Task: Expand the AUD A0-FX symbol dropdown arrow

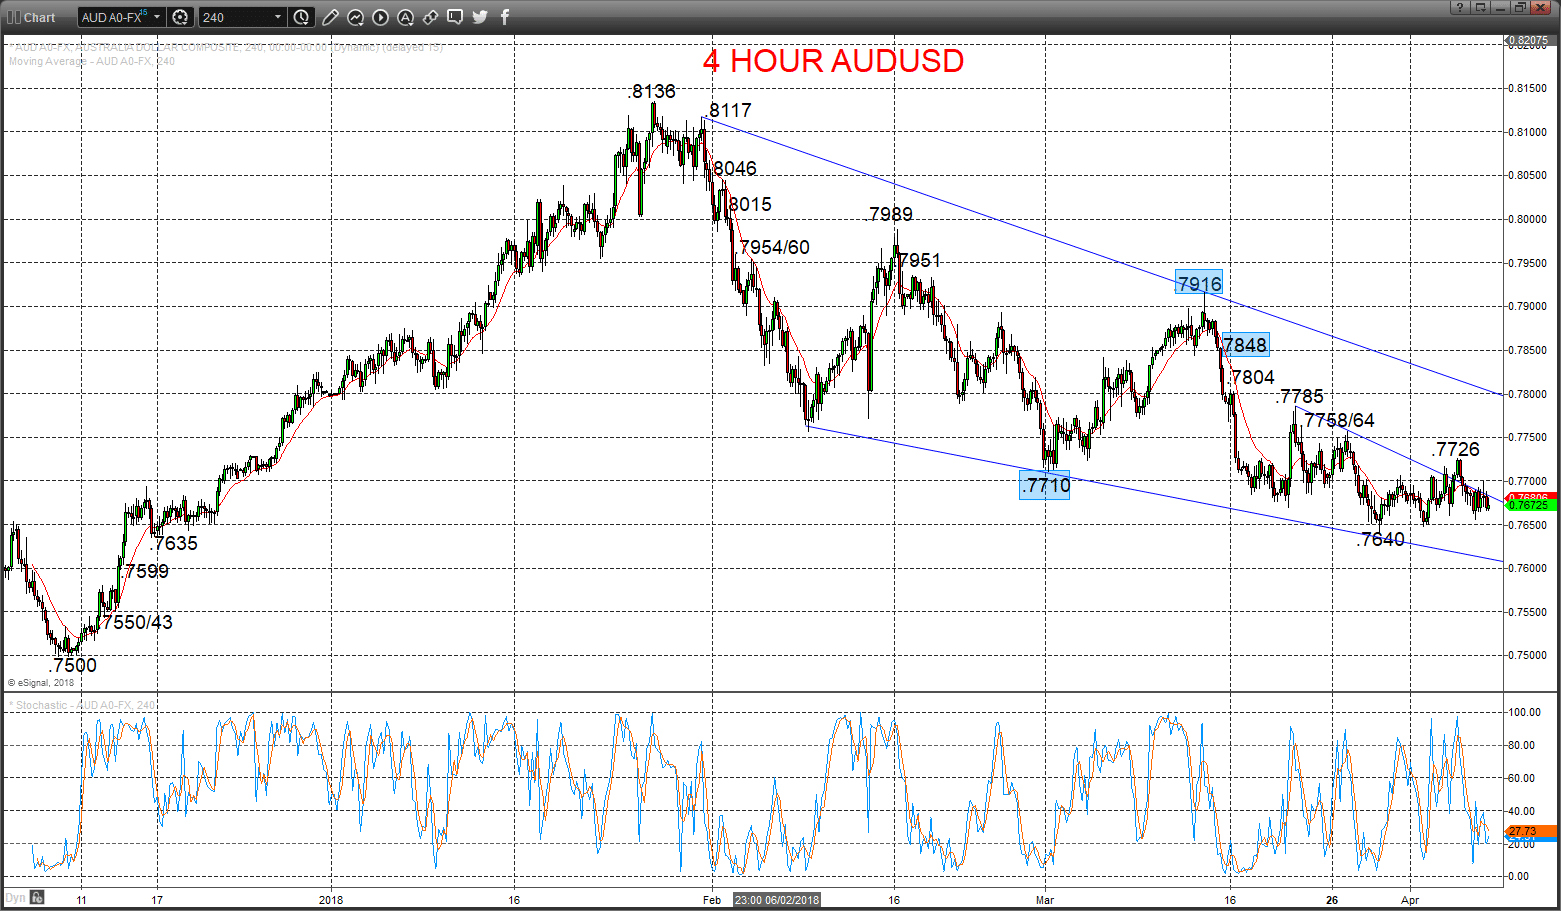Action: click(158, 17)
